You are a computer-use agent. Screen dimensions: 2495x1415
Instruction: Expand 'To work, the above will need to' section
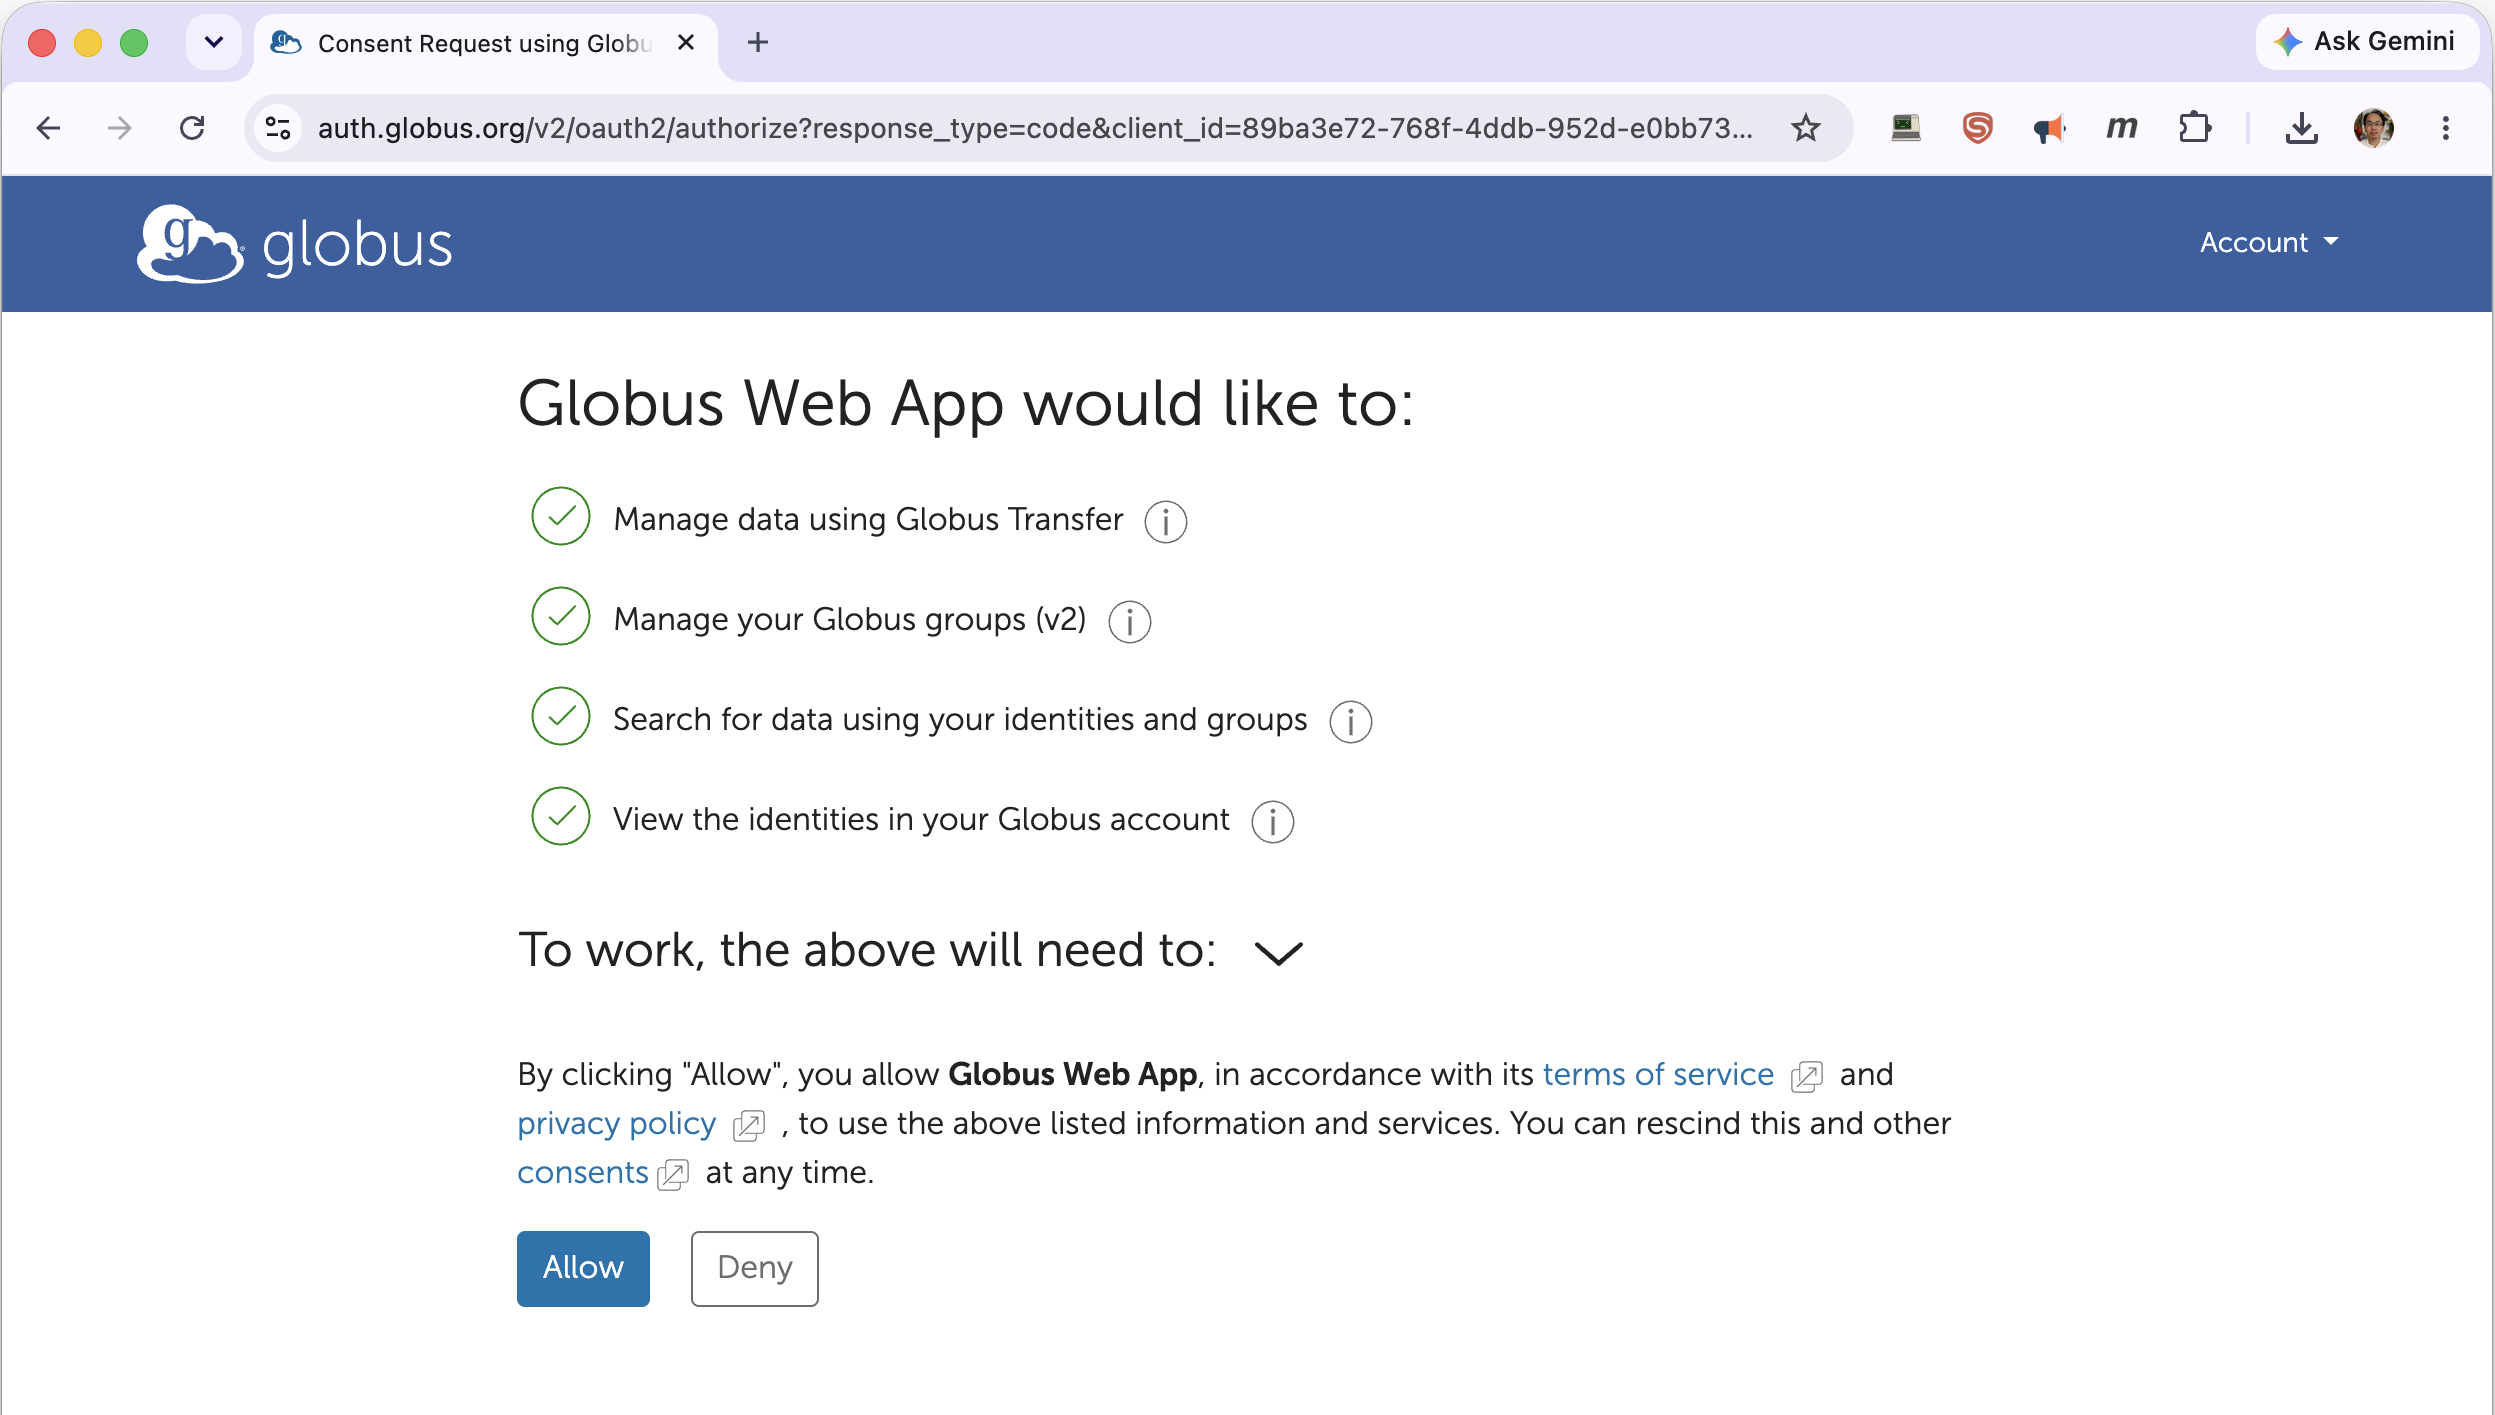coord(1278,953)
